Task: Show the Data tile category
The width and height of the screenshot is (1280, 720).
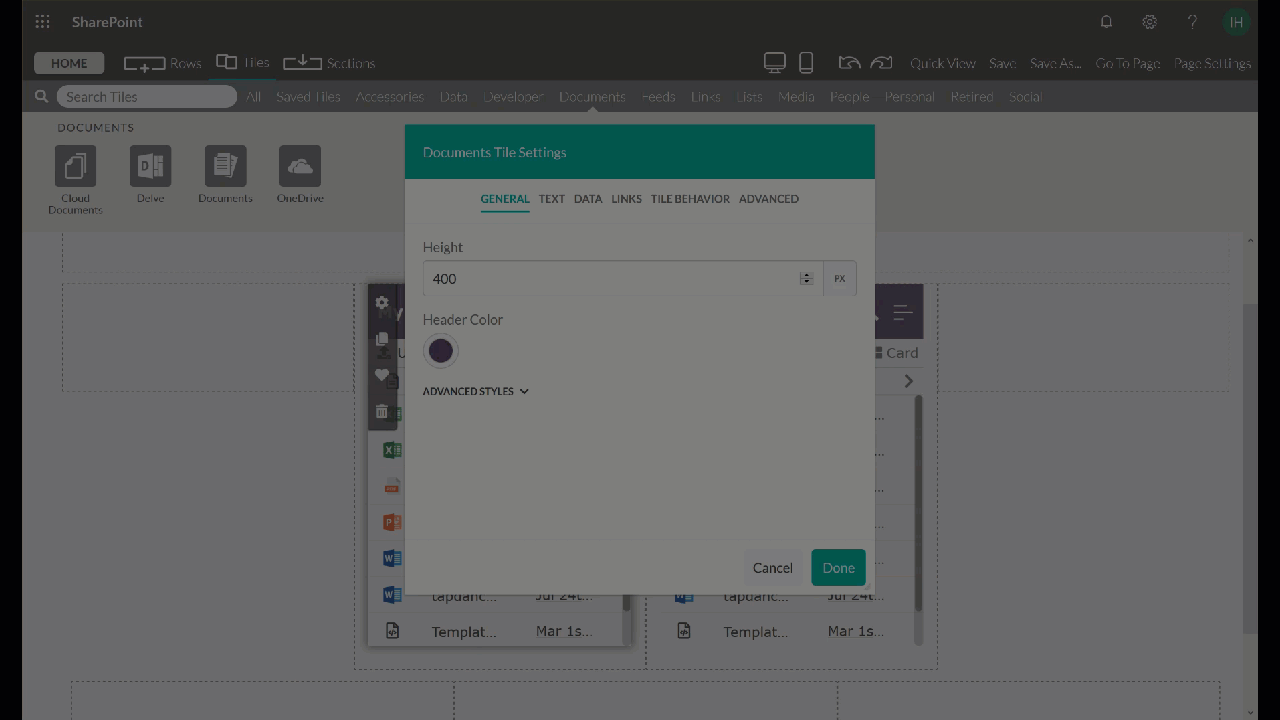Action: coord(454,97)
